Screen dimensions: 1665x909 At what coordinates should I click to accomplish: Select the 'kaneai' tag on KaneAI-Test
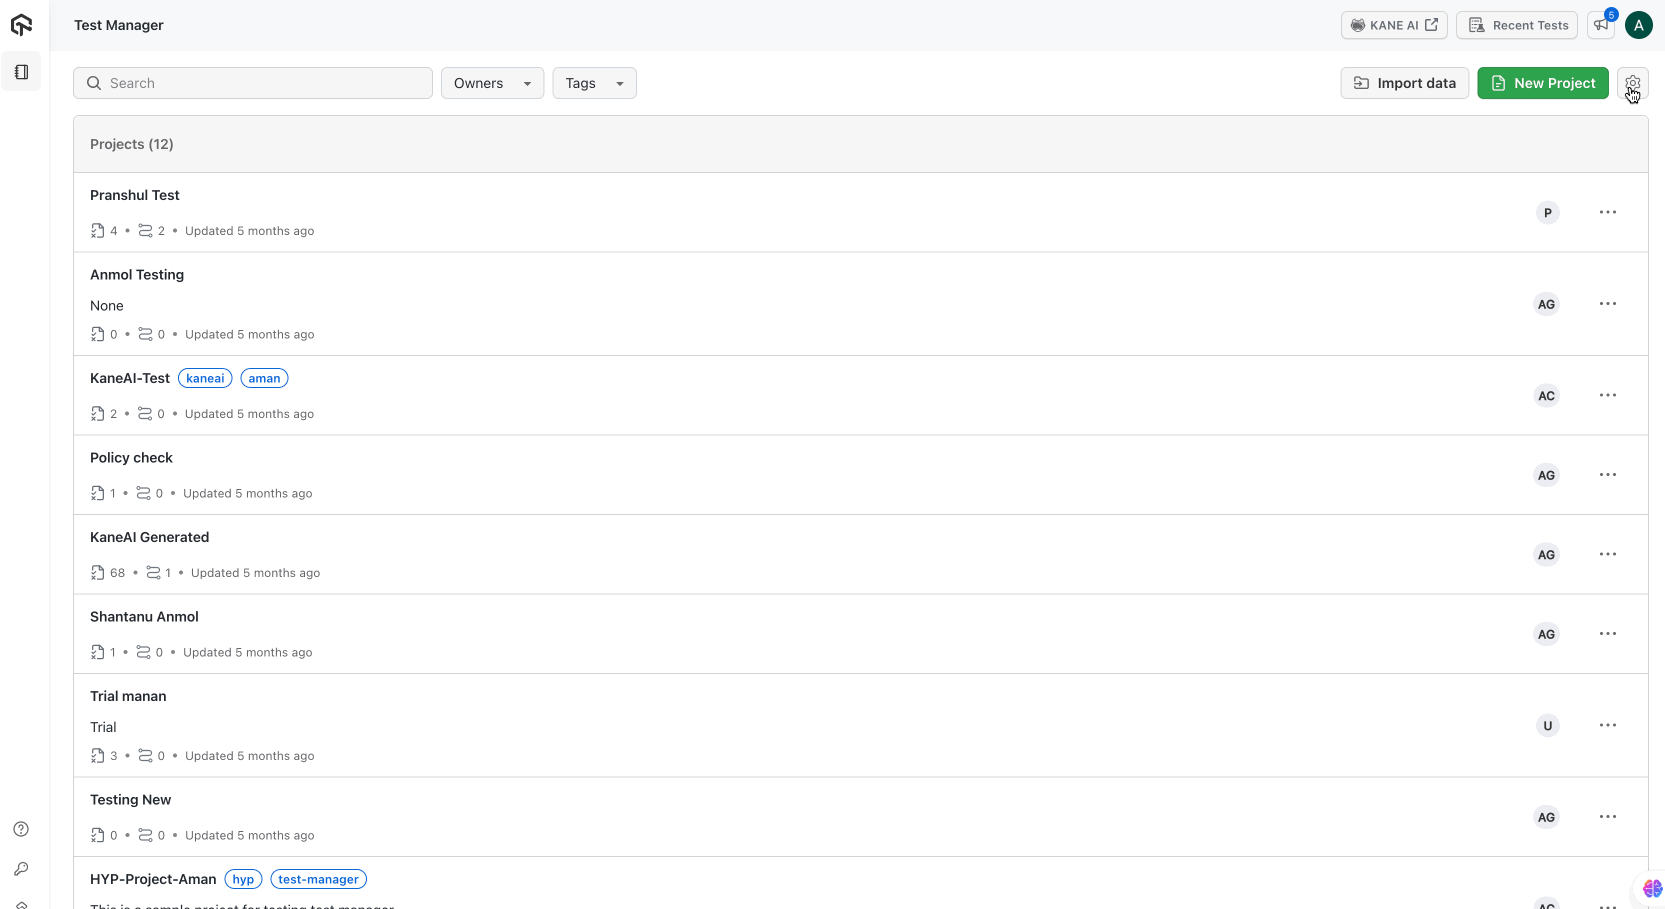[x=205, y=378]
